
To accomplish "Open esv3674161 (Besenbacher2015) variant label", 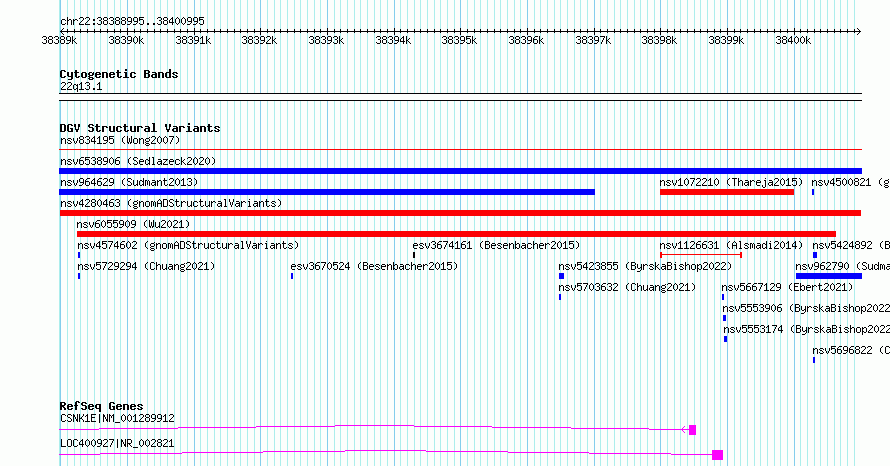I will pos(496,245).
